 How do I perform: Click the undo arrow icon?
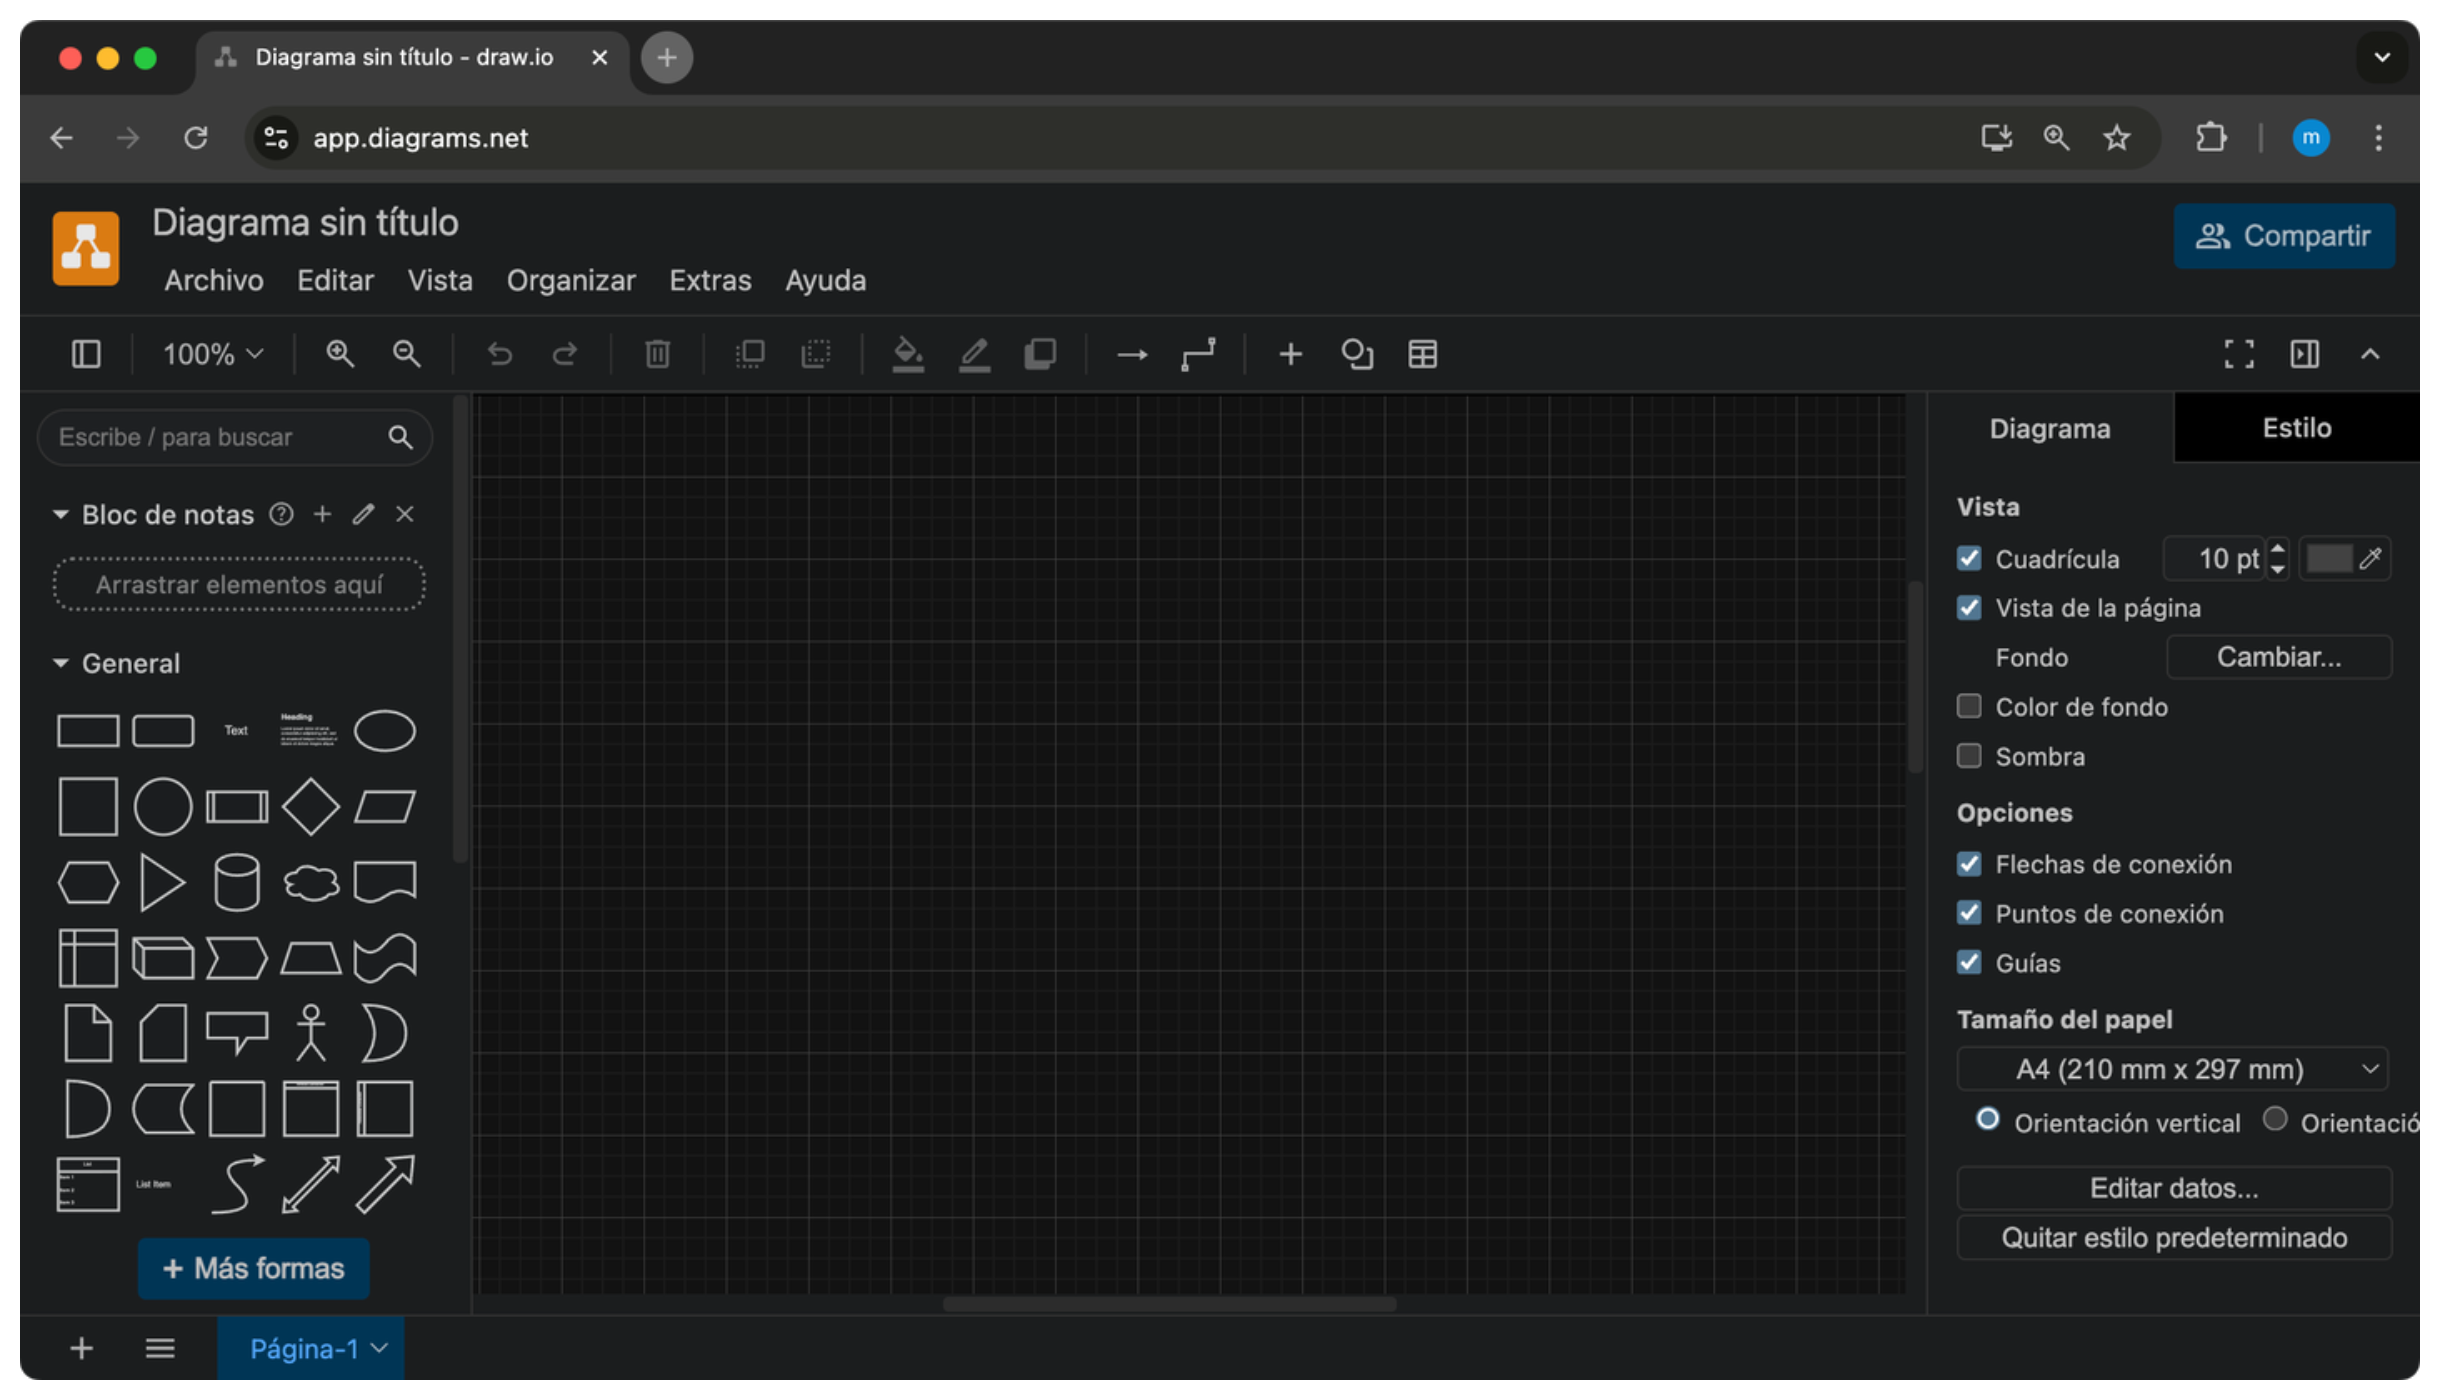click(500, 354)
